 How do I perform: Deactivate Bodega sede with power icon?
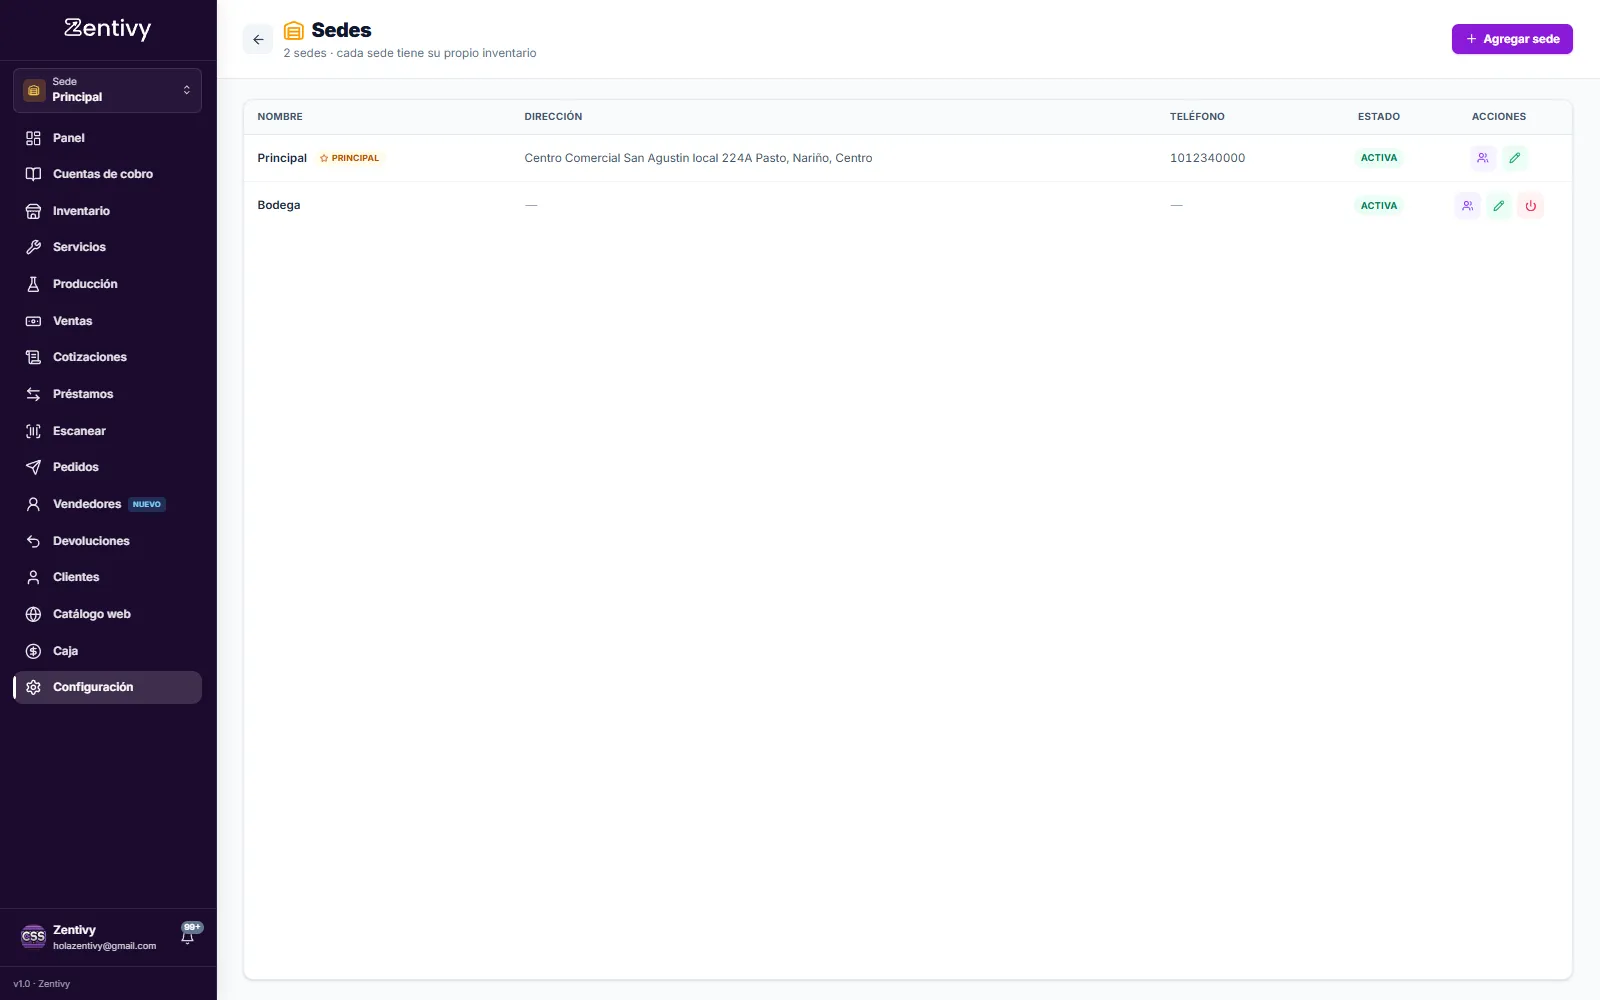pos(1530,206)
